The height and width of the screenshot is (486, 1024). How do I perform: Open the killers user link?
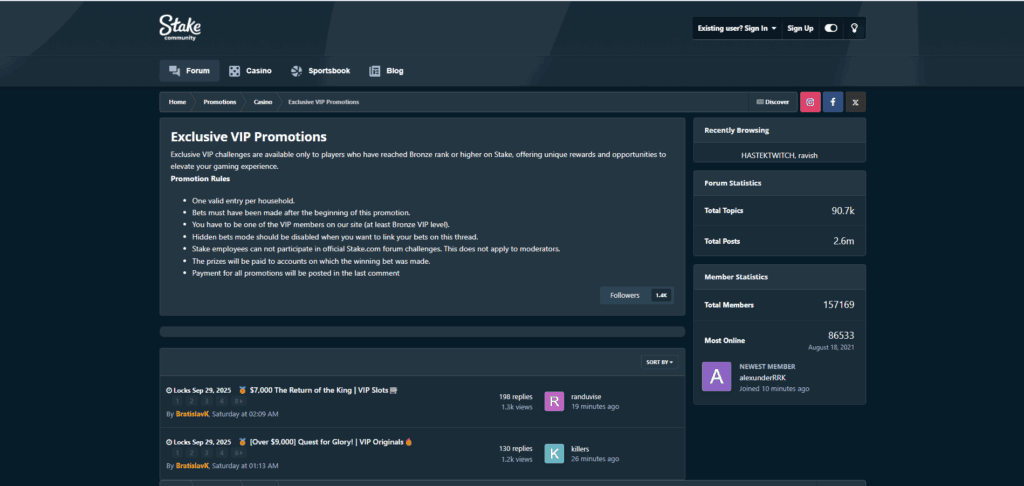tap(580, 449)
